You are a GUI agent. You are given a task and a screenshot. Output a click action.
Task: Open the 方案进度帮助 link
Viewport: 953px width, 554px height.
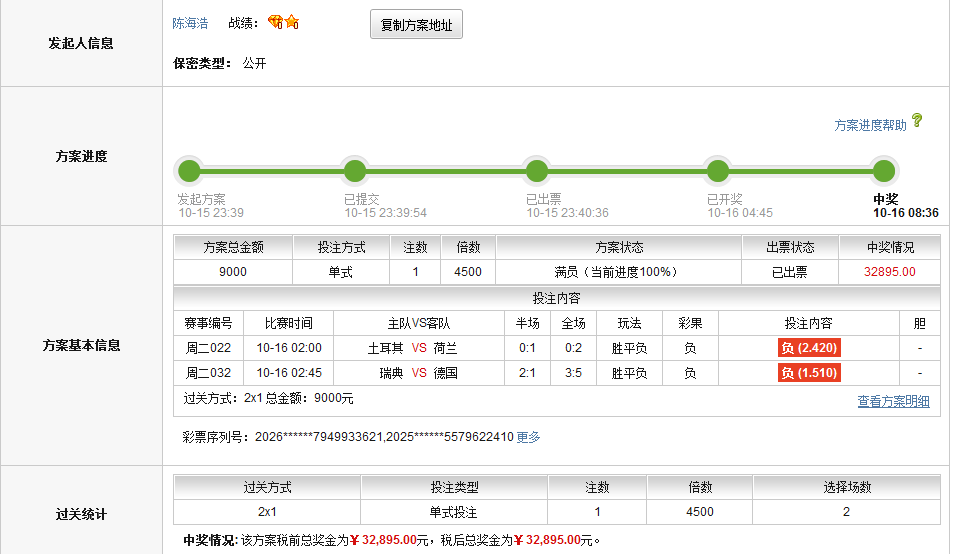click(870, 125)
